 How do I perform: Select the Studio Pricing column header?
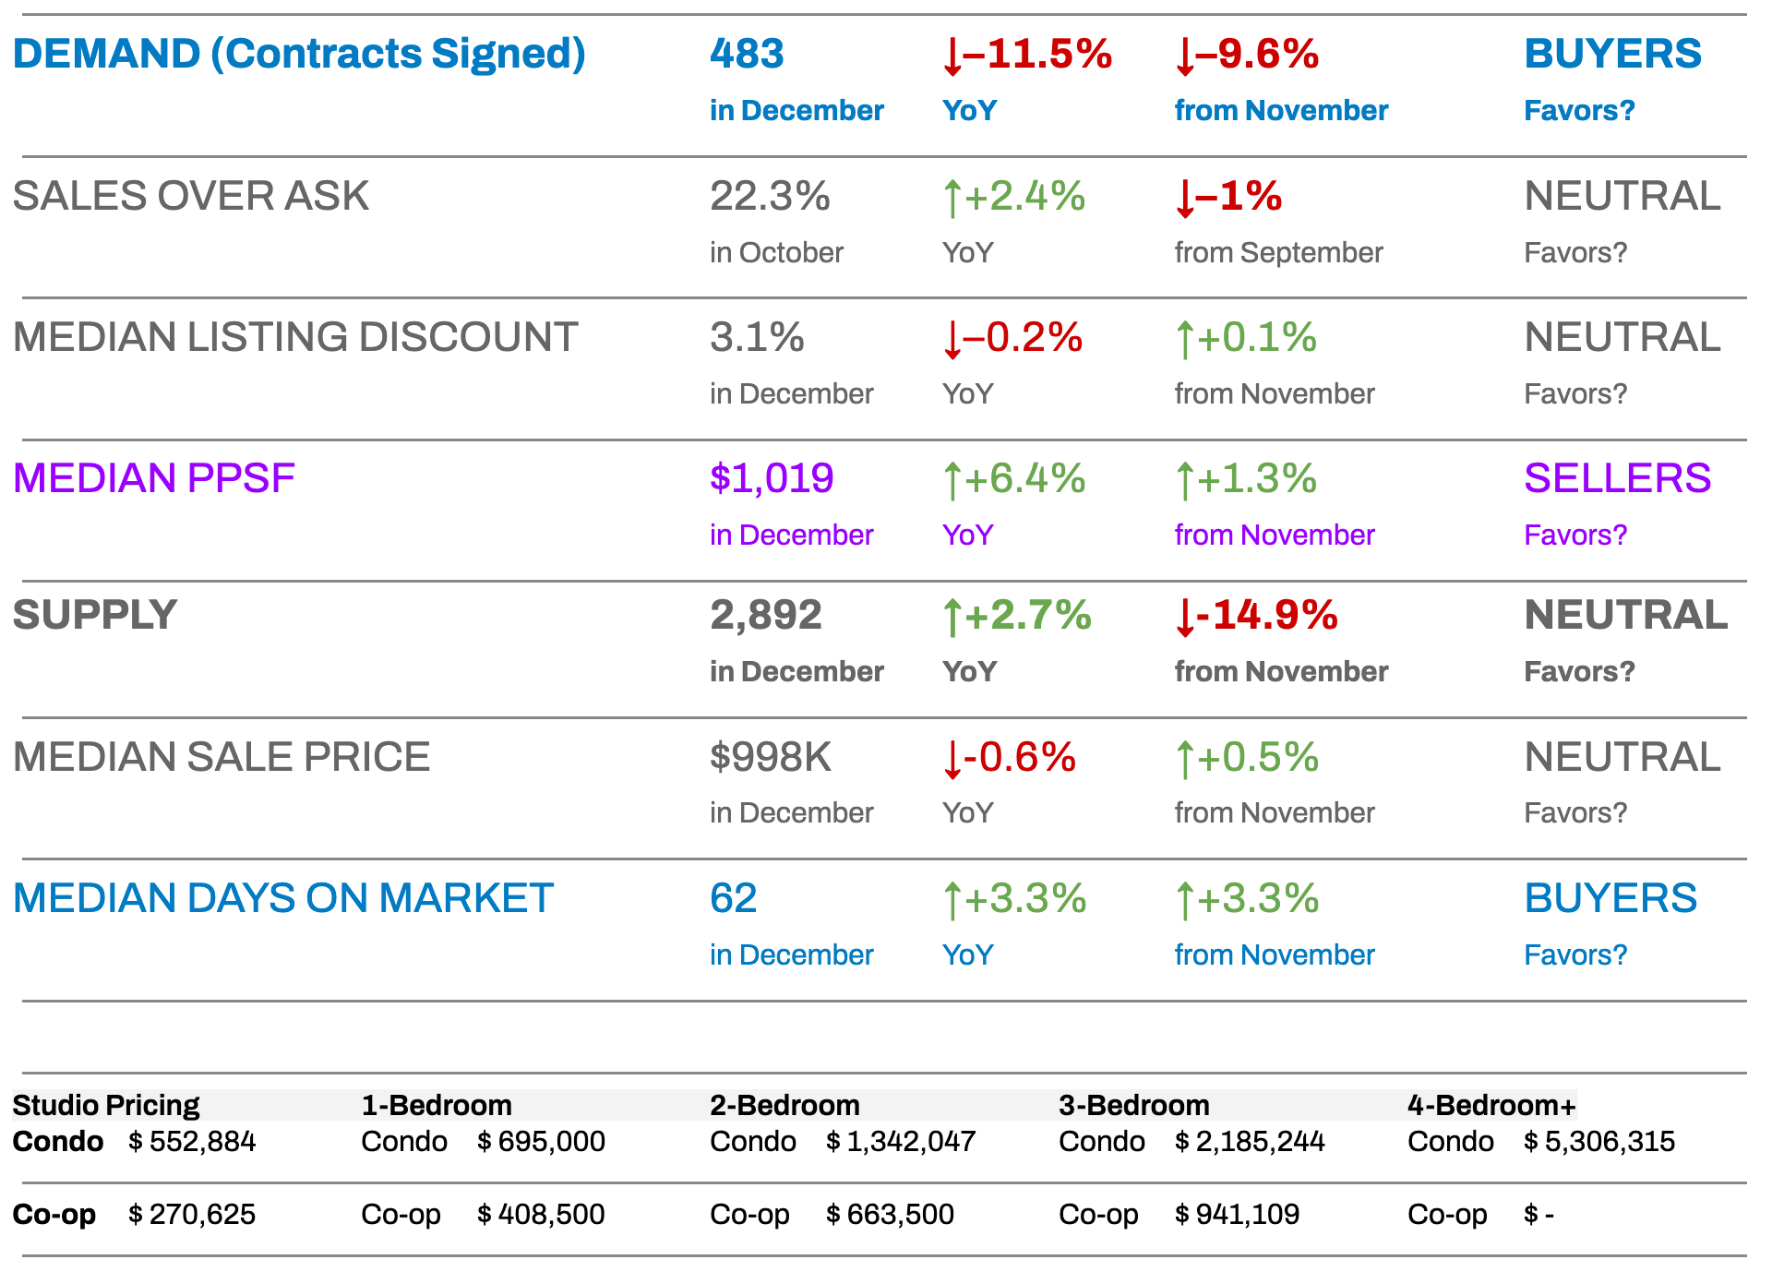106,1105
